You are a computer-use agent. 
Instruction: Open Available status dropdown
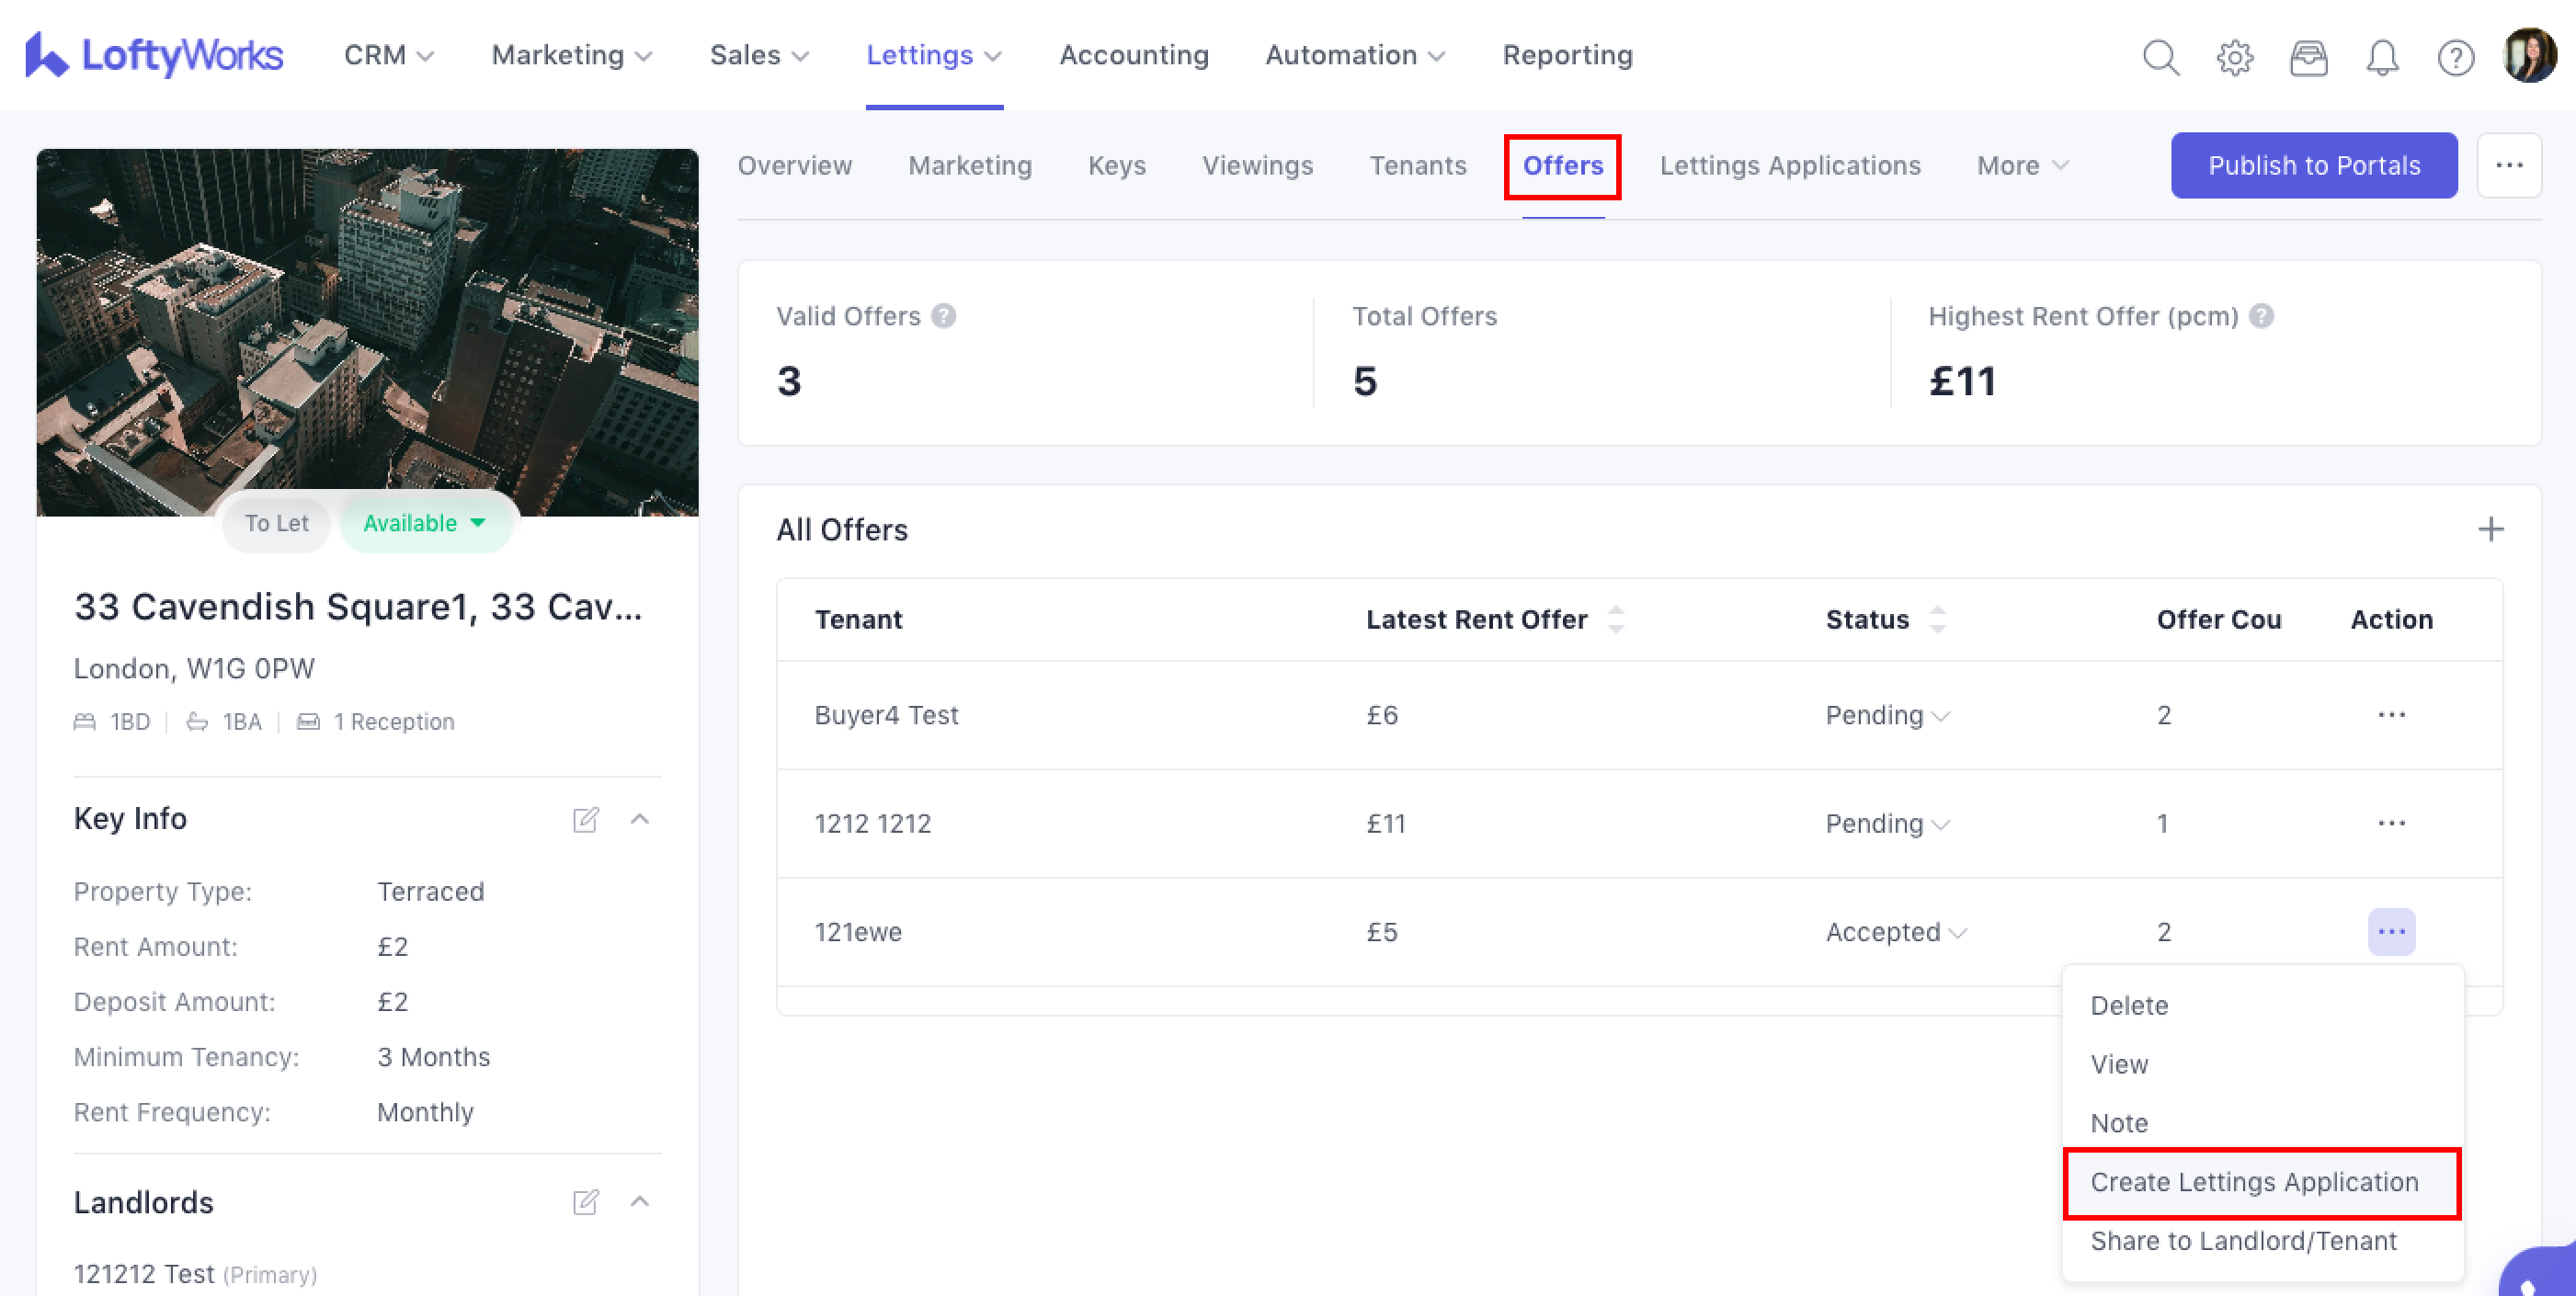click(425, 523)
